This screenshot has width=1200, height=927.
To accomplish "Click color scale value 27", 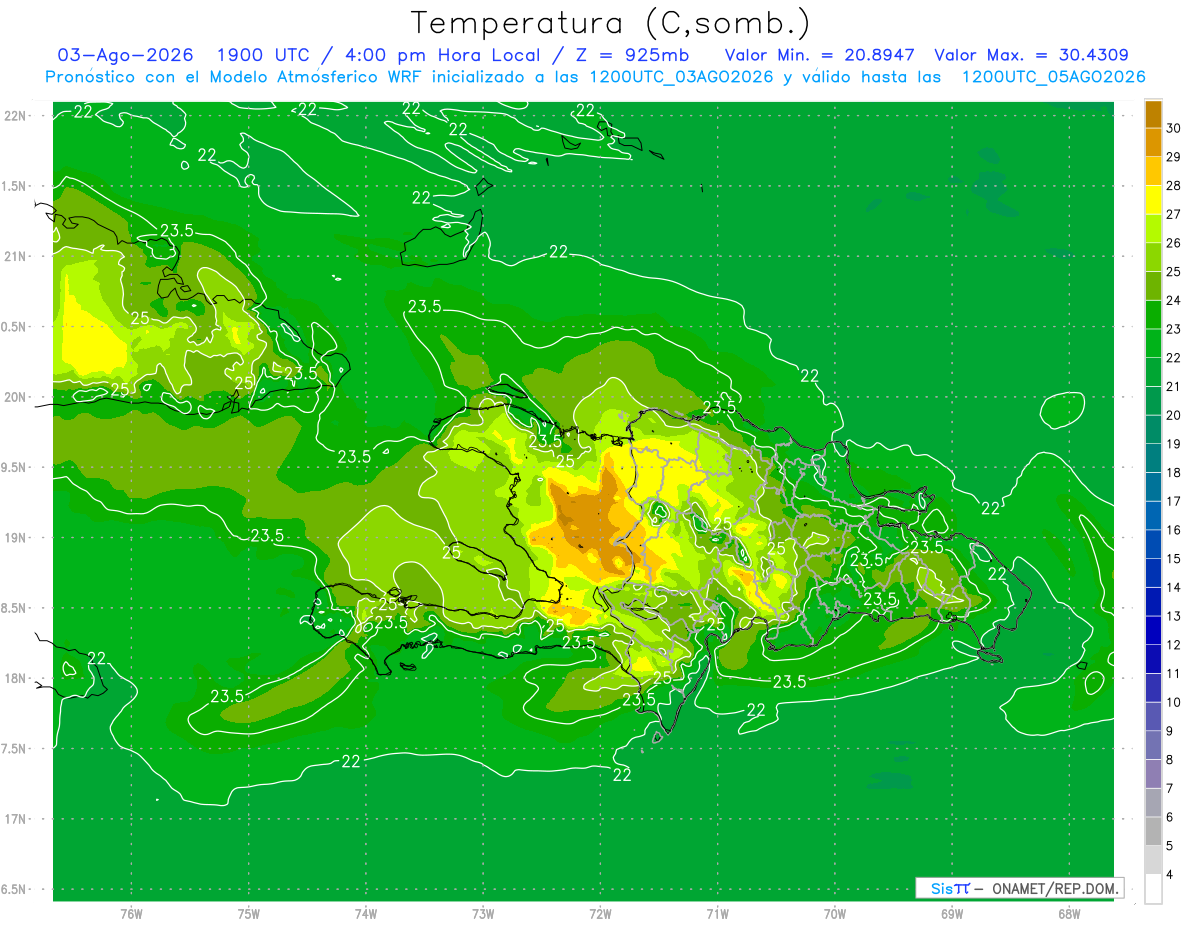I will (1174, 214).
